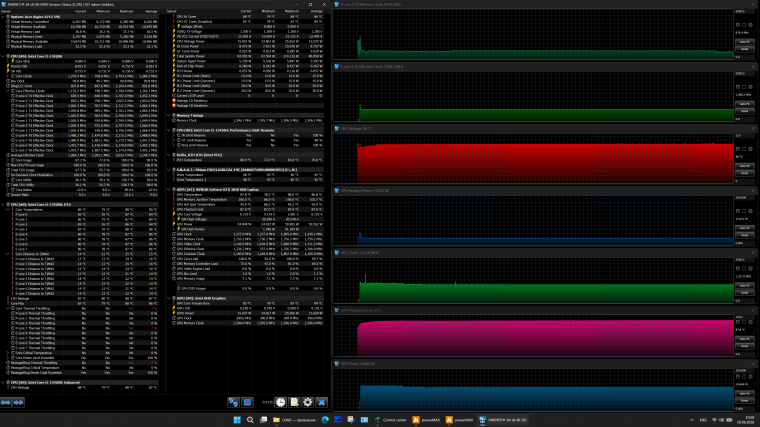The width and height of the screenshot is (760, 427).
Task: Select the red icon of Package C6 Residency row
Action: 174,100
